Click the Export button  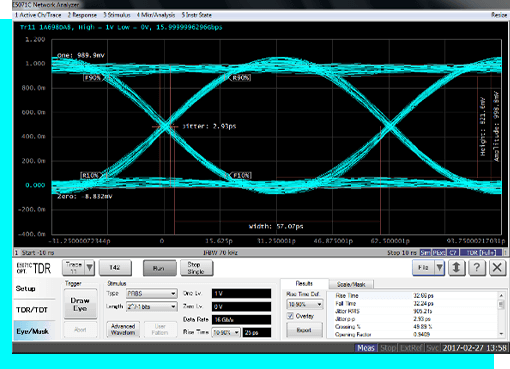pyautogui.click(x=304, y=330)
